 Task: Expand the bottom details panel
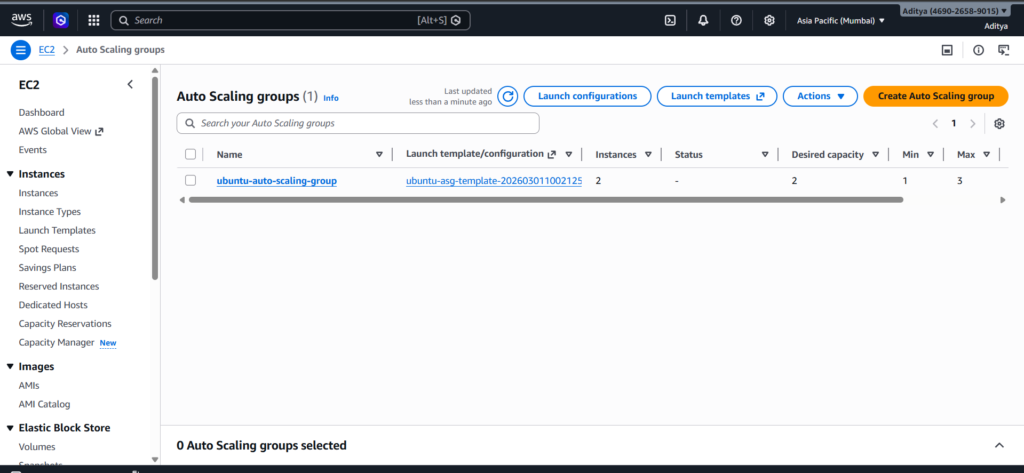point(998,445)
